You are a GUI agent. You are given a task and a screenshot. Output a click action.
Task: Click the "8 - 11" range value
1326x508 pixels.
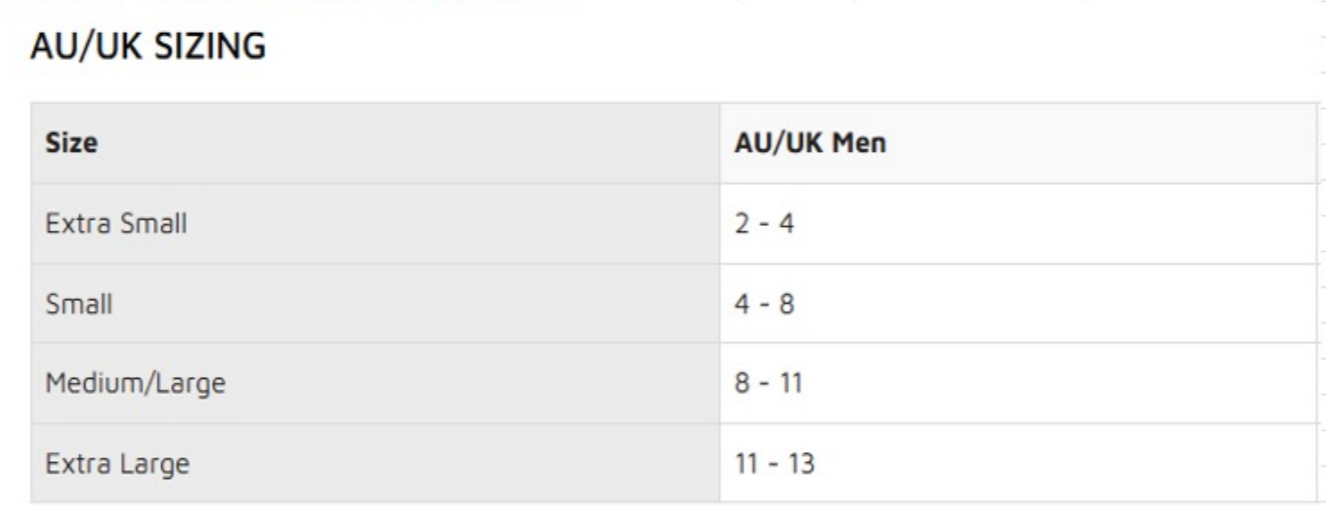pyautogui.click(x=768, y=383)
